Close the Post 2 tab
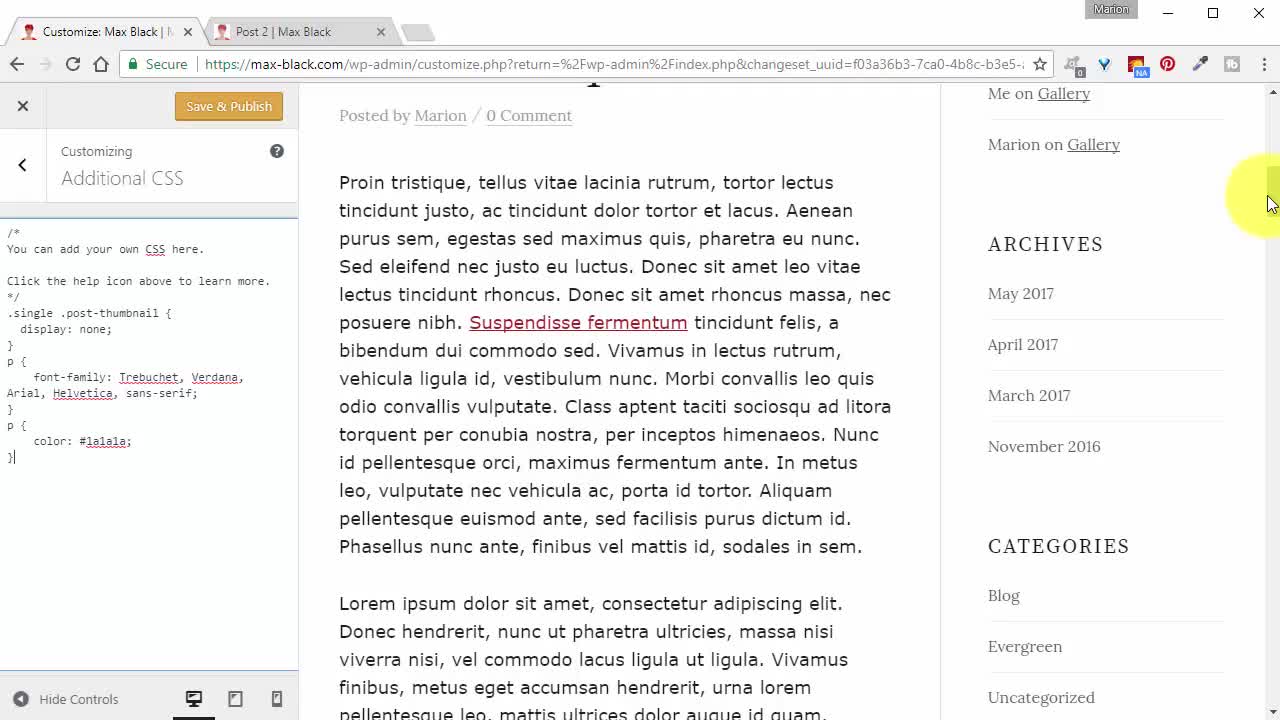Screen dimensions: 1280x720 pyautogui.click(x=380, y=32)
